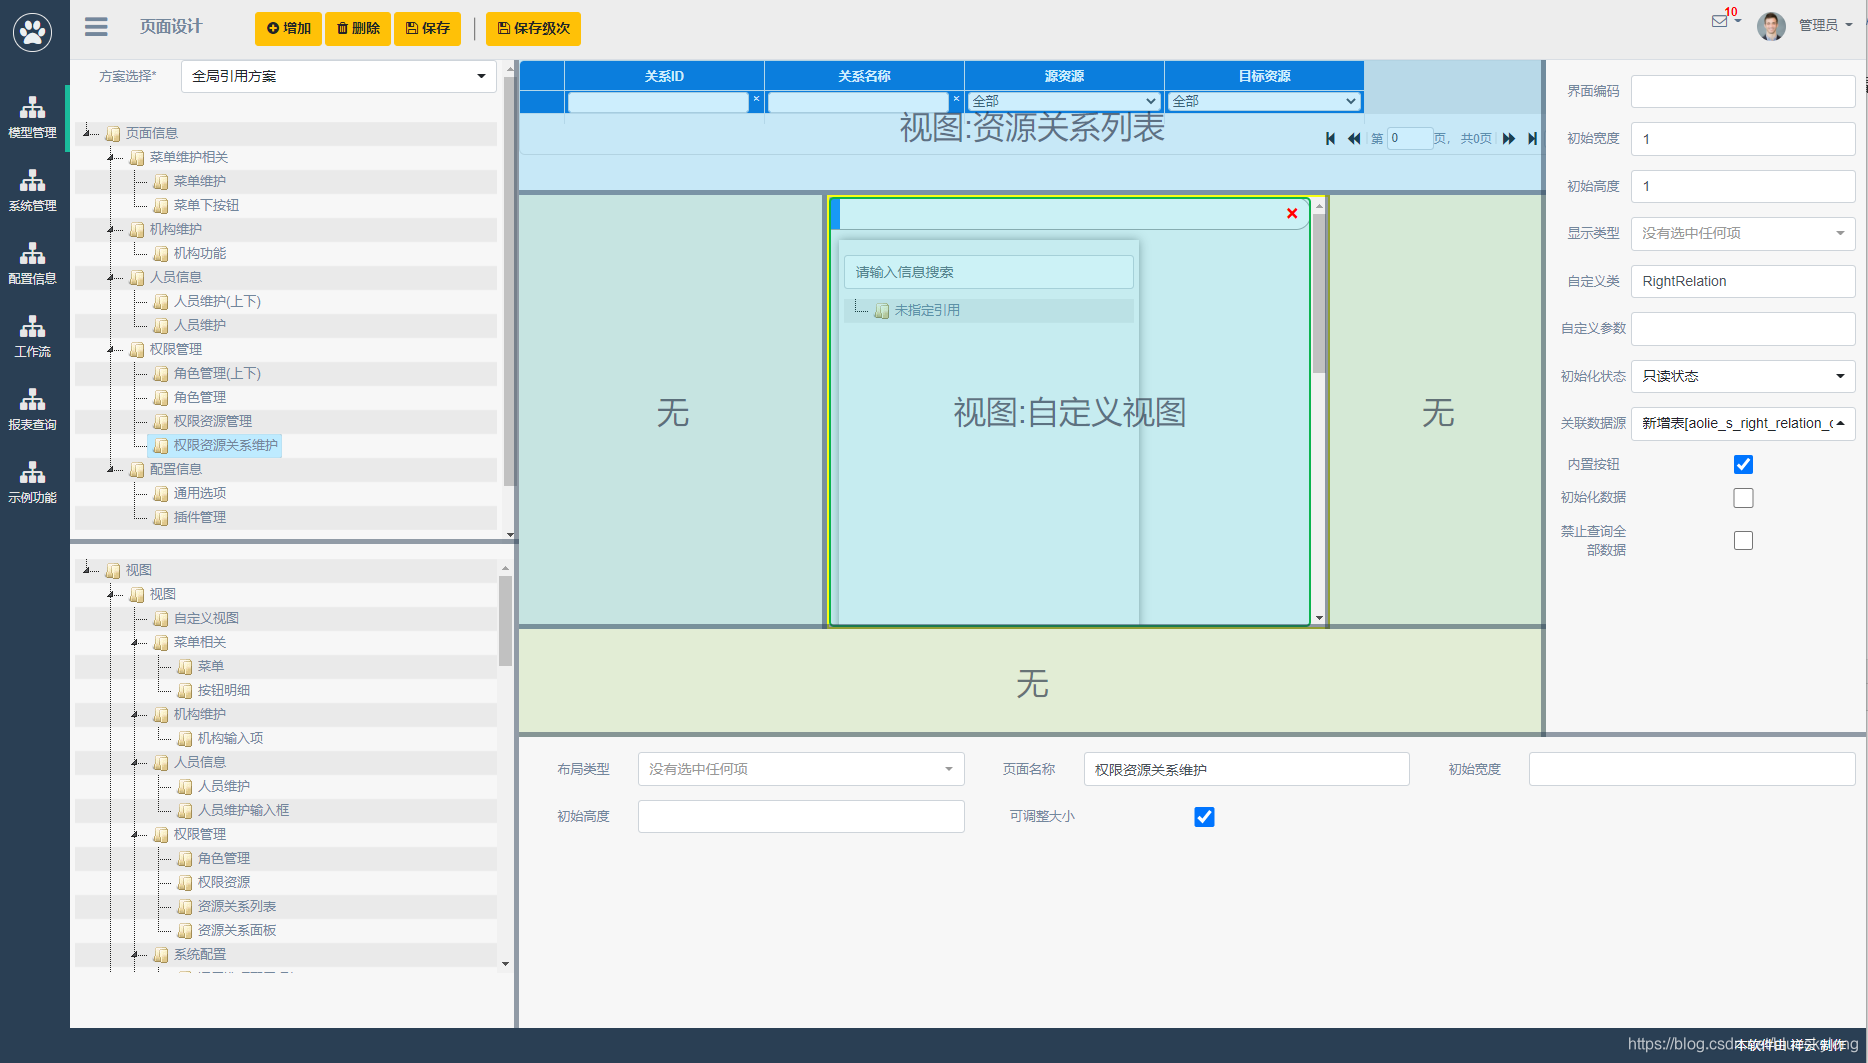The height and width of the screenshot is (1063, 1868).
Task: Focus the 页面名称 input field
Action: [x=1246, y=769]
